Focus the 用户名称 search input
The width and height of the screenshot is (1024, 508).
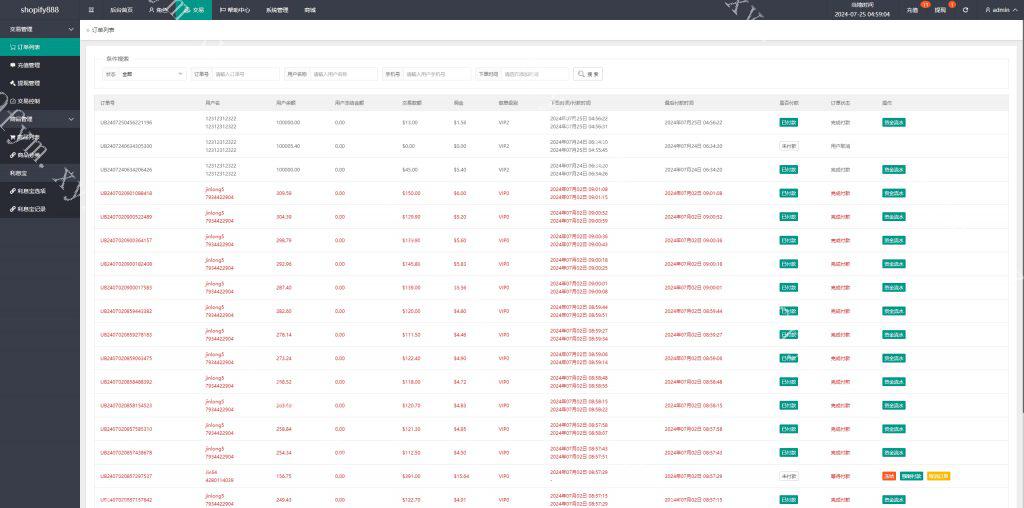(344, 74)
